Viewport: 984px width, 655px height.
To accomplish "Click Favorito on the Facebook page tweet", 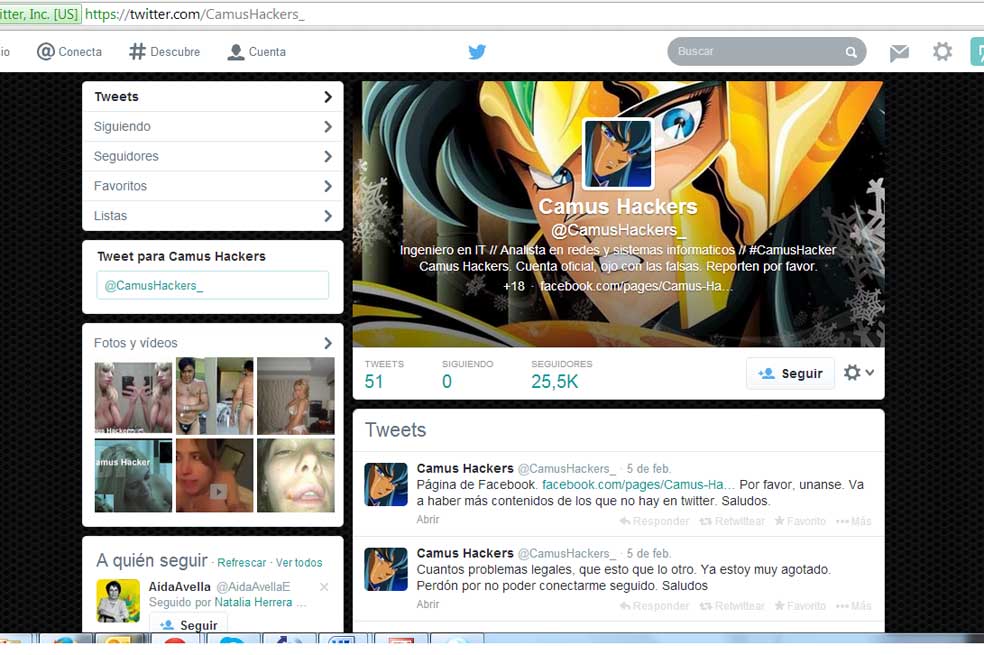I will (800, 521).
